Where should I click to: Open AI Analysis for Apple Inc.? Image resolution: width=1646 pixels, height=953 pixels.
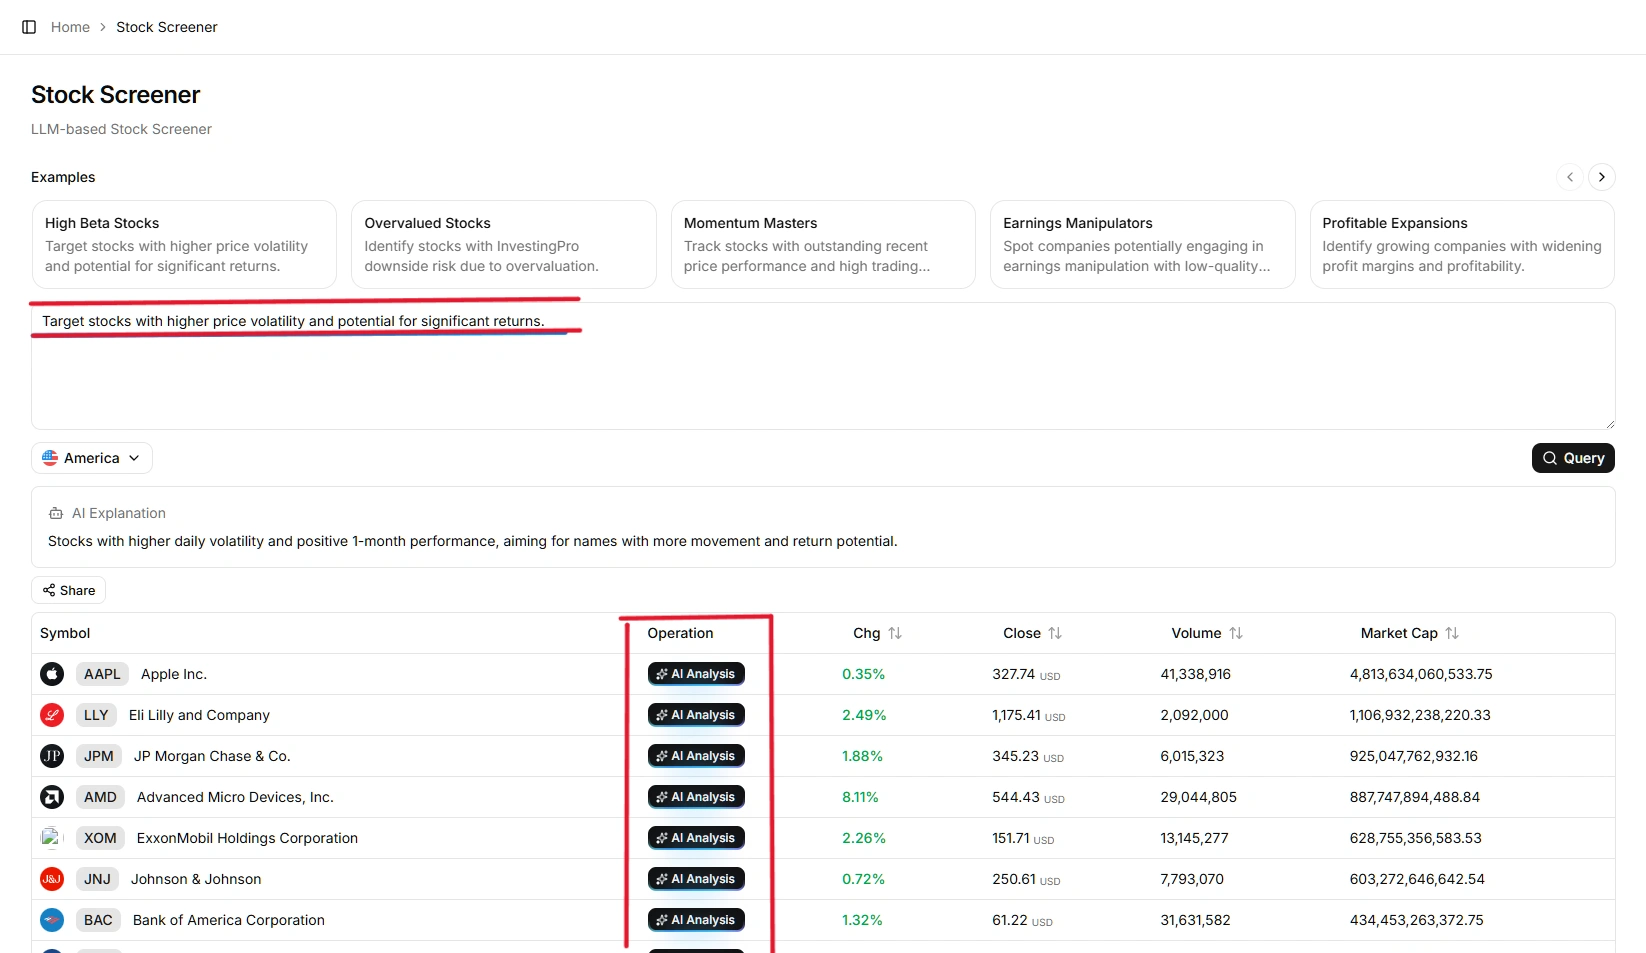point(696,674)
